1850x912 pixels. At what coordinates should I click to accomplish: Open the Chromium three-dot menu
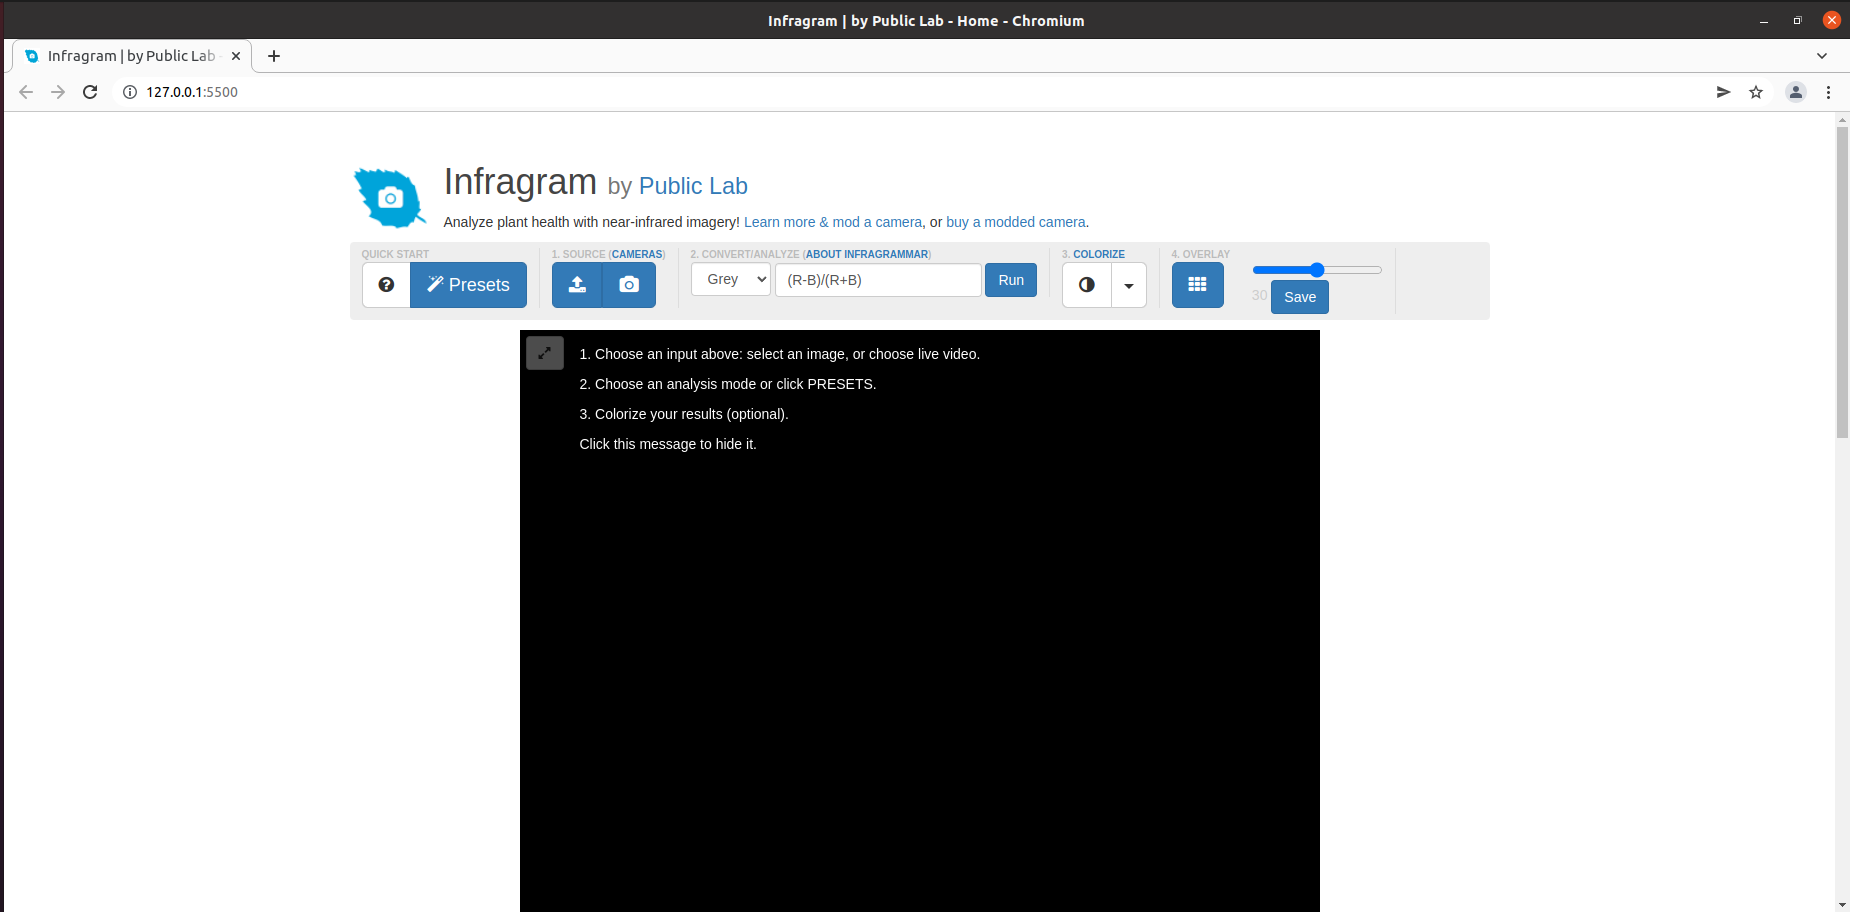tap(1828, 92)
